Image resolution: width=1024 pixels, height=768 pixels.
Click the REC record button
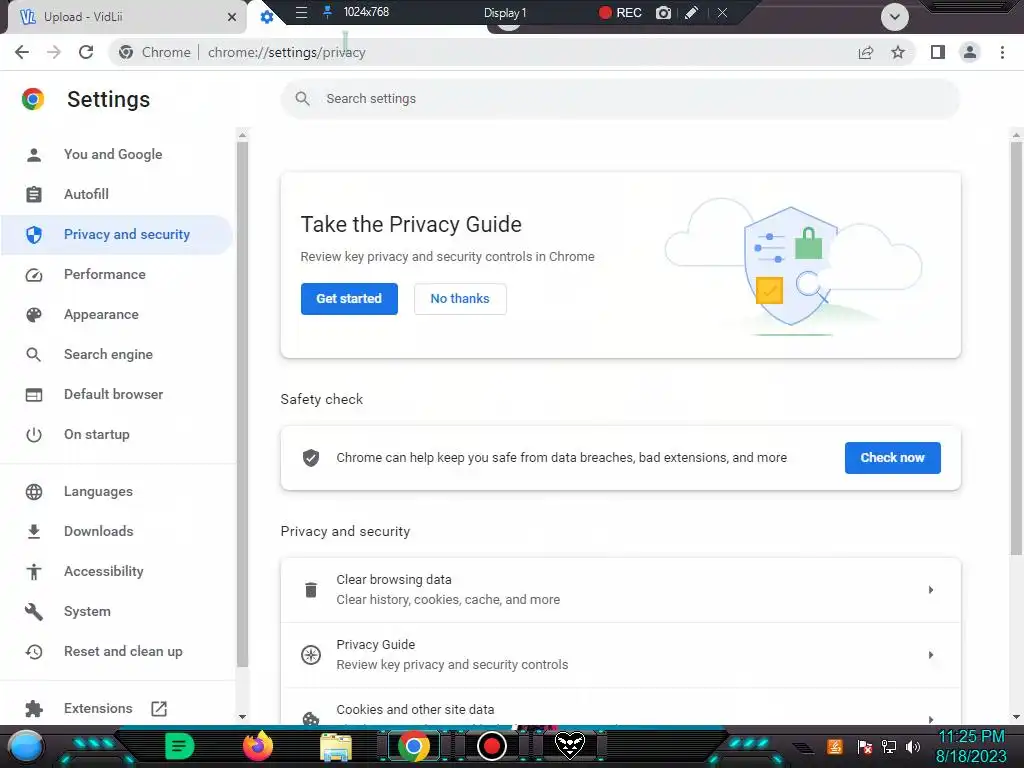click(620, 12)
